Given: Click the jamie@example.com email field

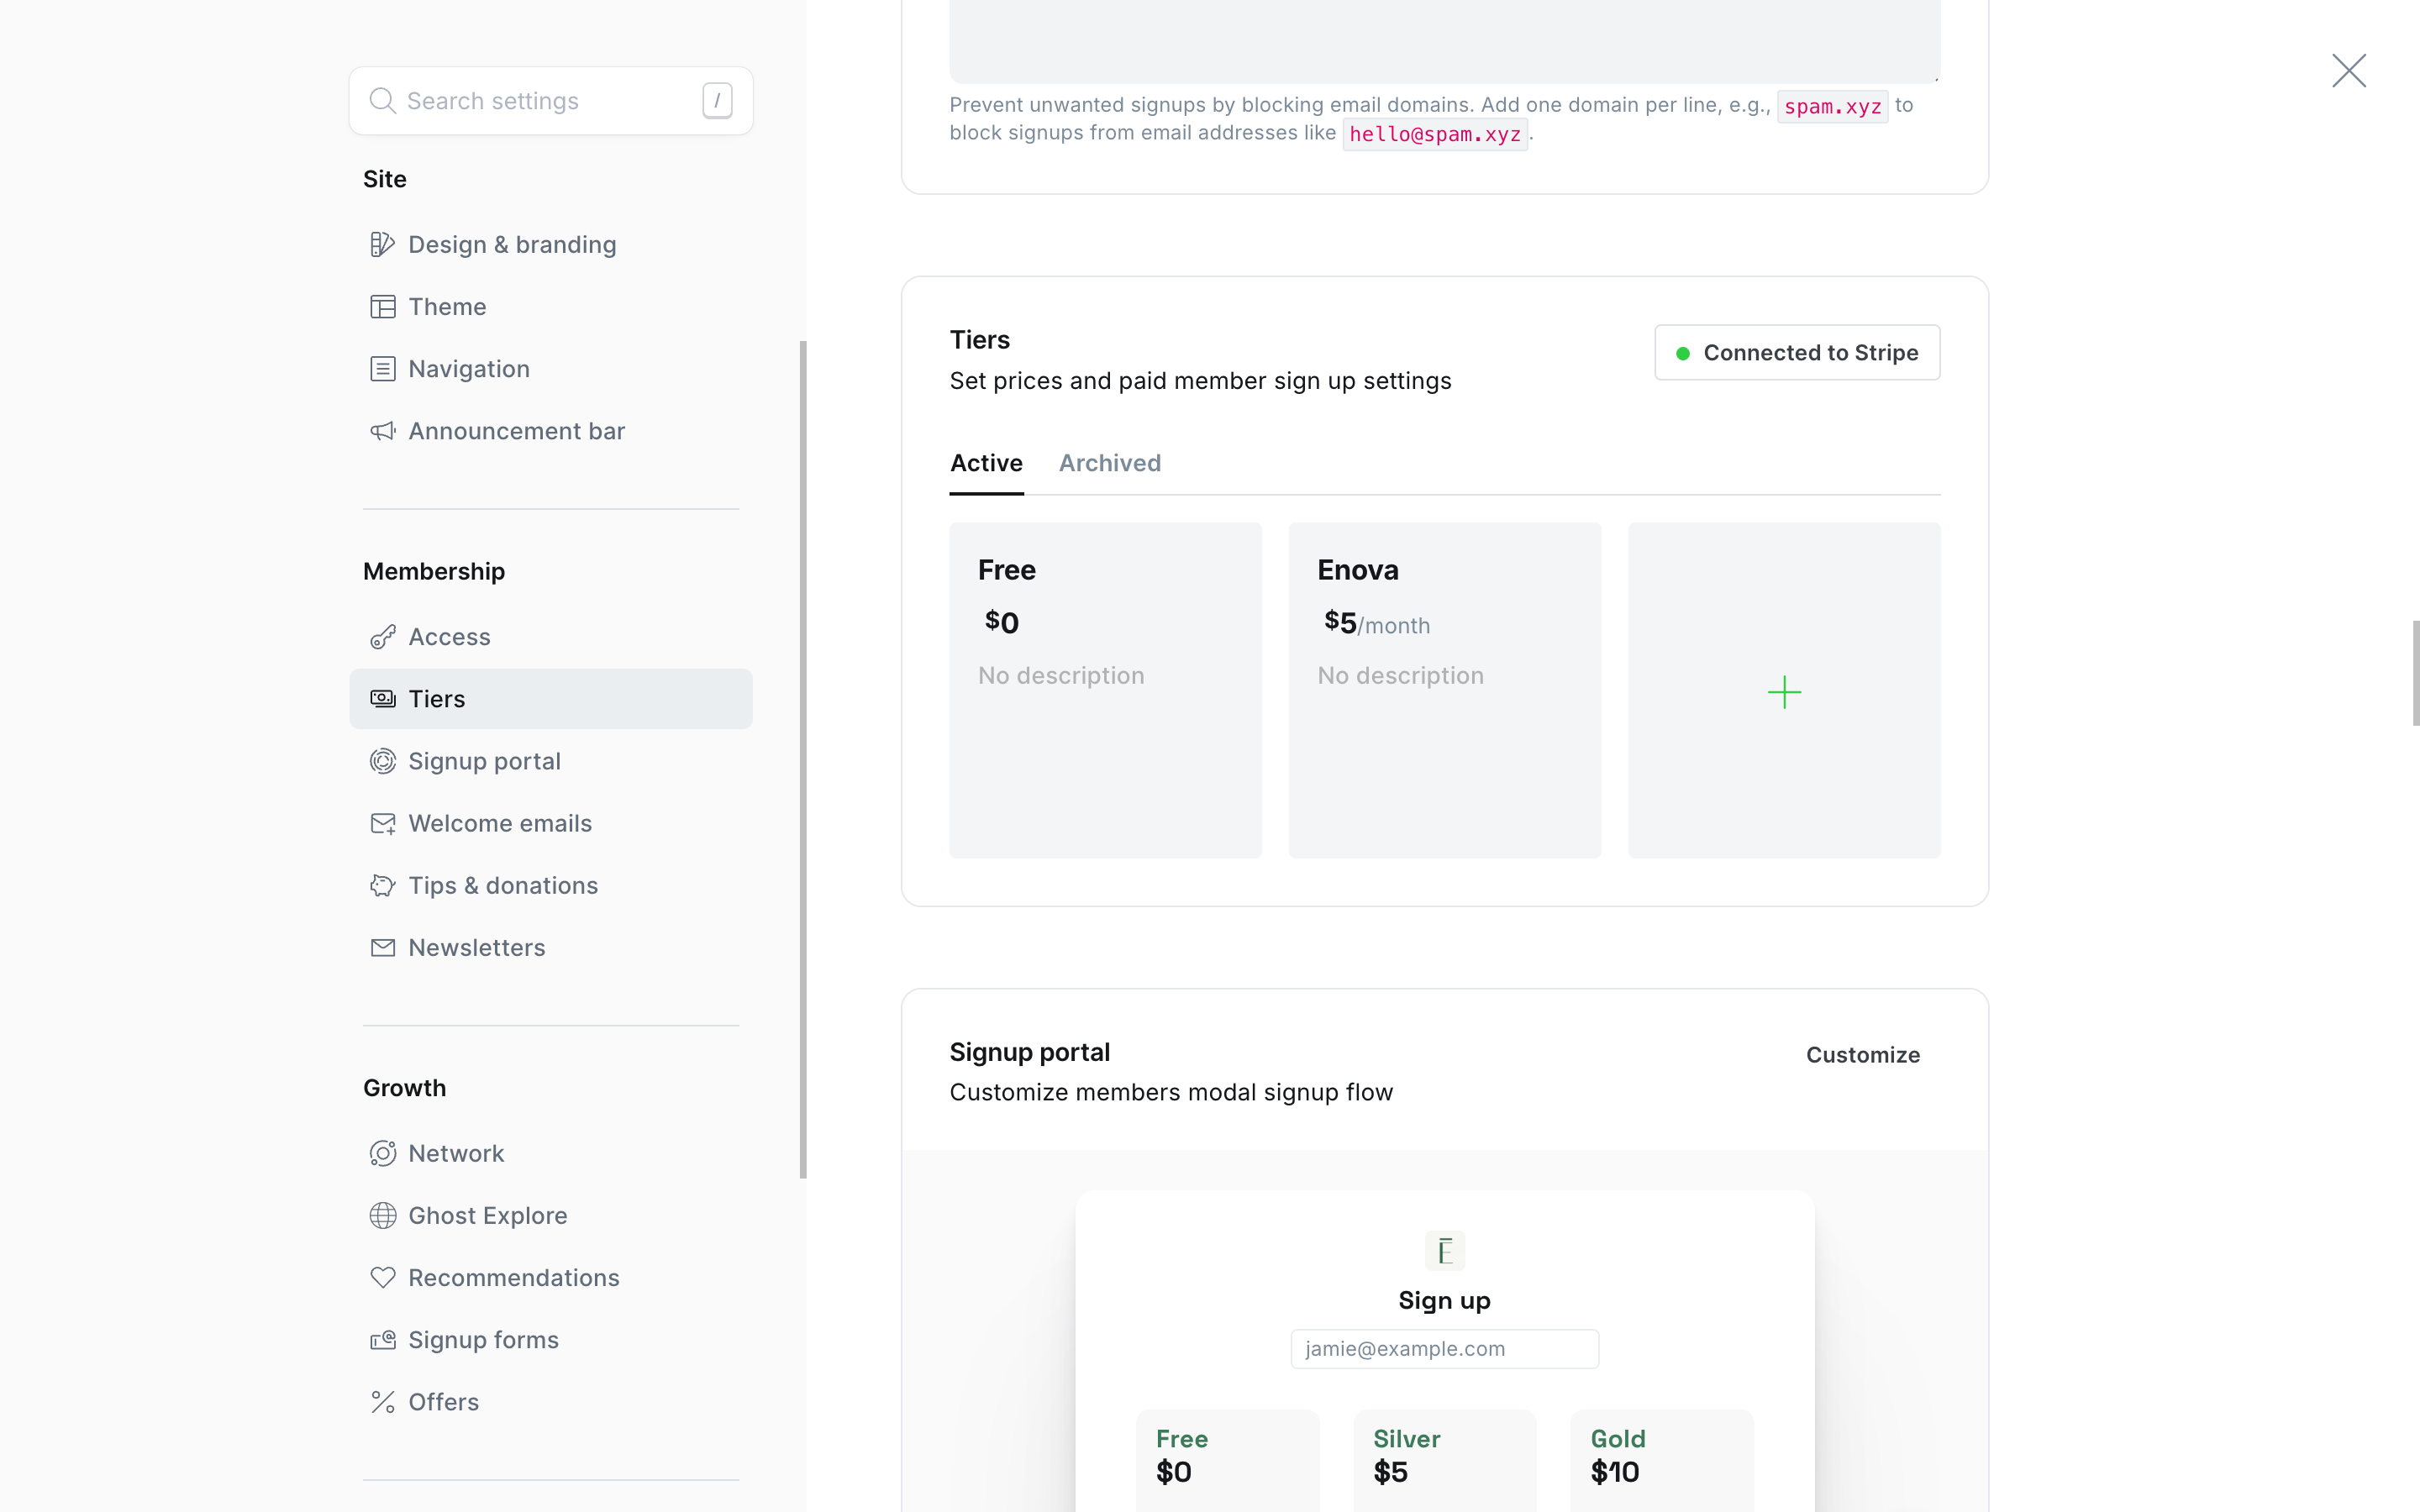Looking at the screenshot, I should [x=1444, y=1348].
